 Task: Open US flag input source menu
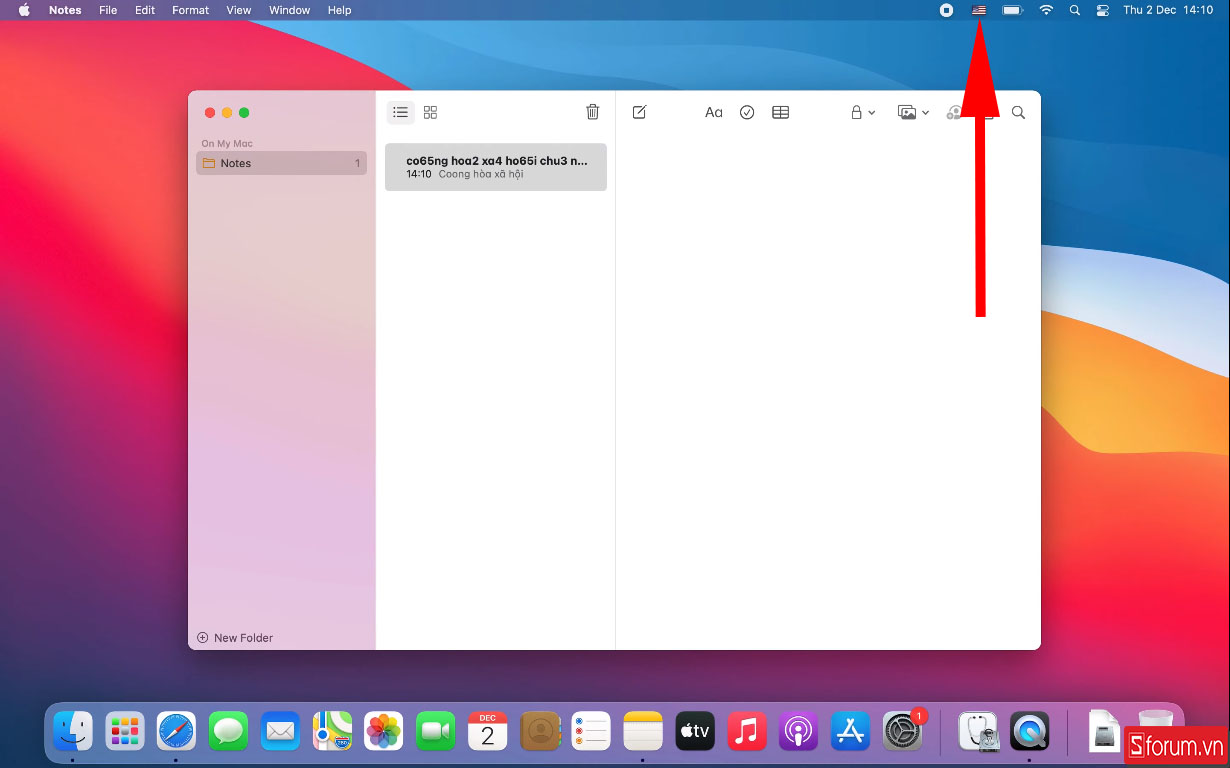pos(978,10)
